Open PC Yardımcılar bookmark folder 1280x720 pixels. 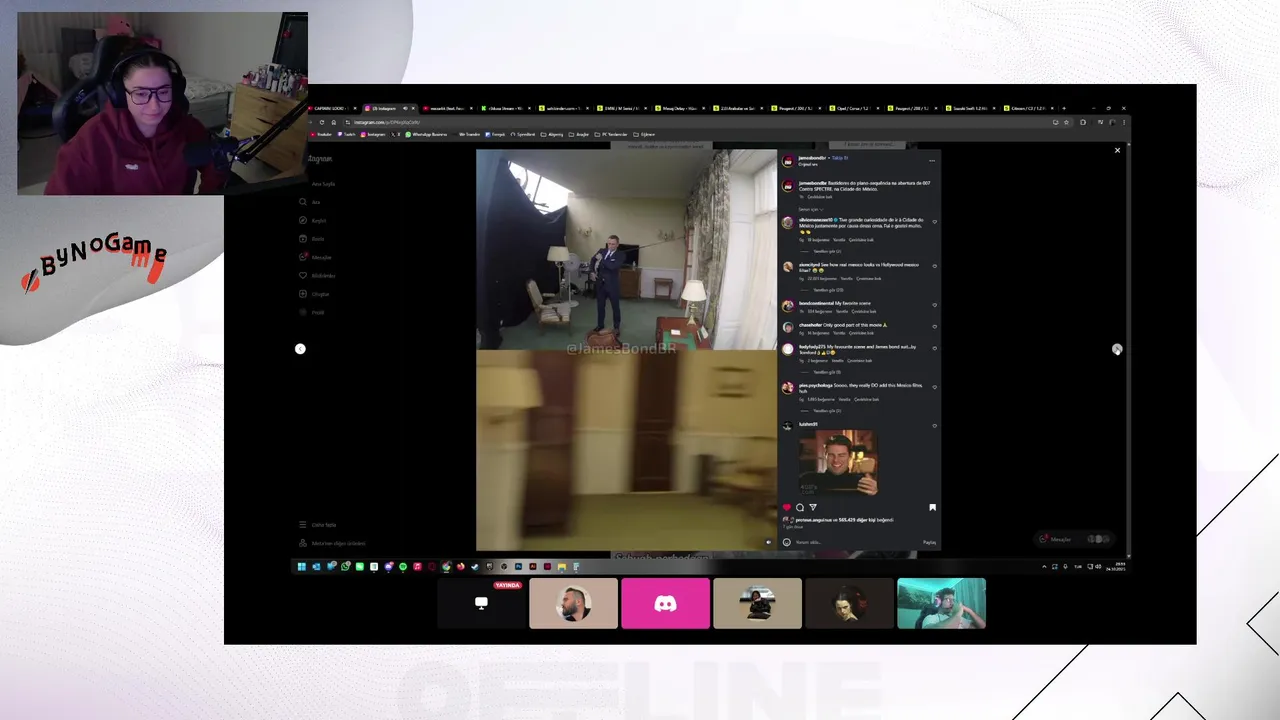611,134
